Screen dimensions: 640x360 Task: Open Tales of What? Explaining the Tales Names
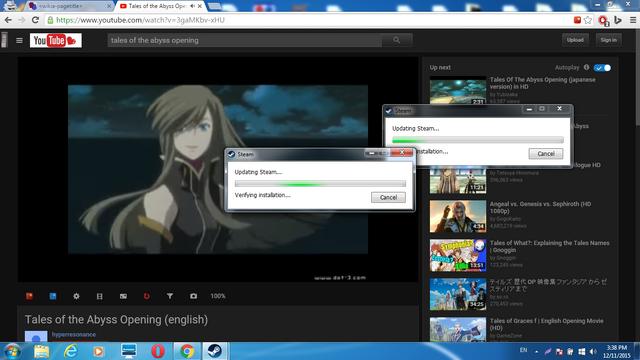click(549, 246)
